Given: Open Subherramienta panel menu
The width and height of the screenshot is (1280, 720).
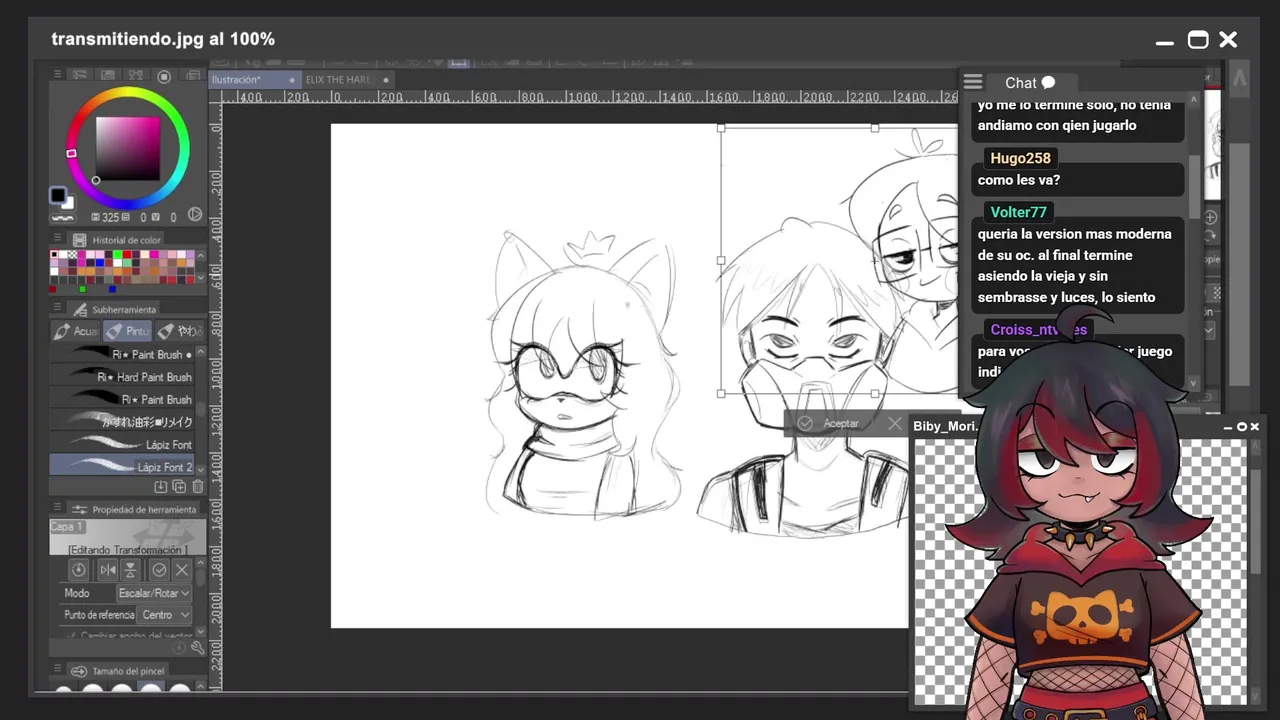Looking at the screenshot, I should pos(57,309).
